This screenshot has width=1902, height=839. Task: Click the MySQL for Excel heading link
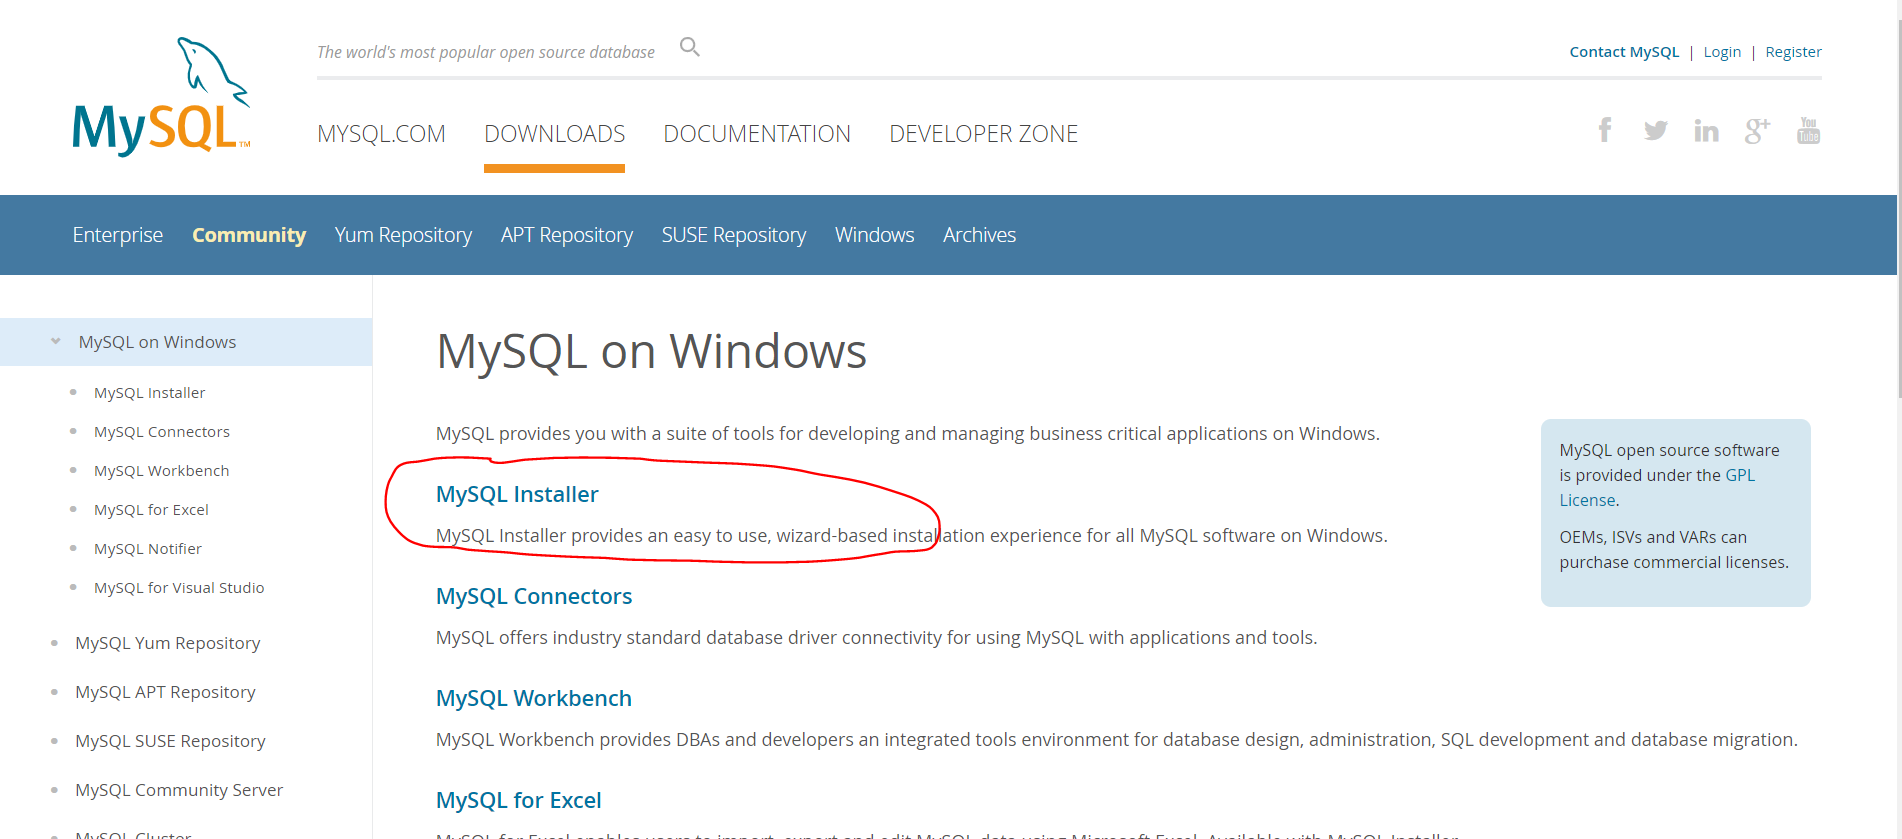point(519,800)
